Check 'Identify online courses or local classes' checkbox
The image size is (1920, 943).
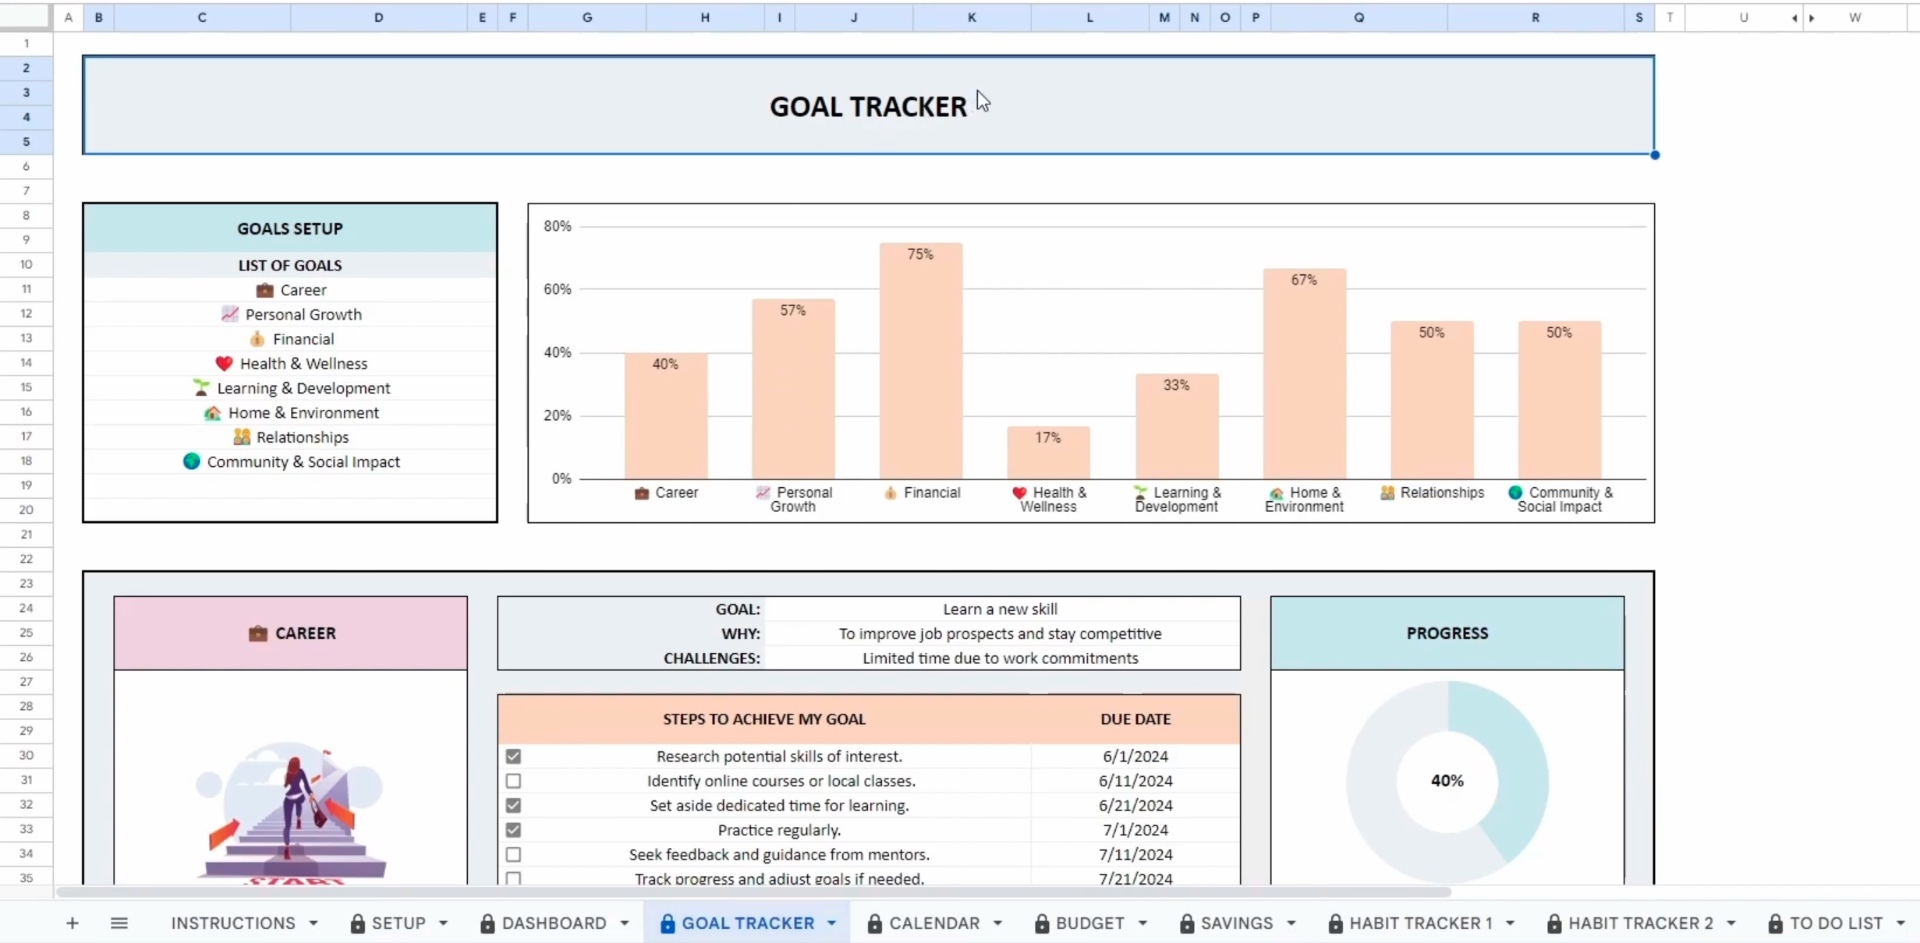(513, 781)
